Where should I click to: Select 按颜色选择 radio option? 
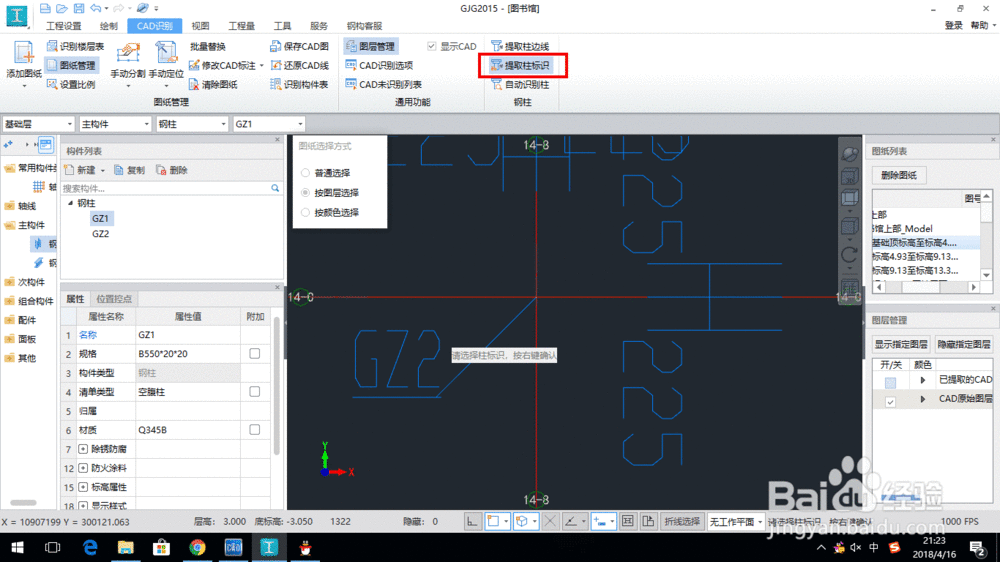pyautogui.click(x=306, y=213)
